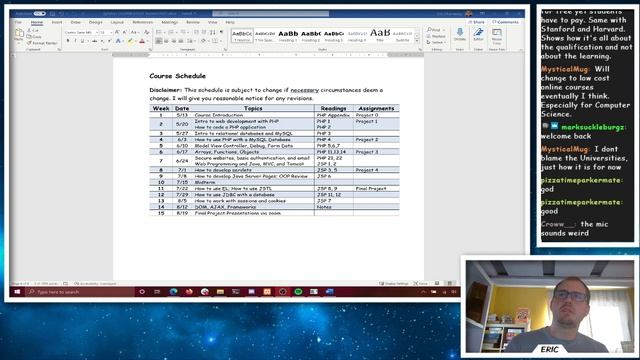Click the Bullets list icon

tap(158, 32)
